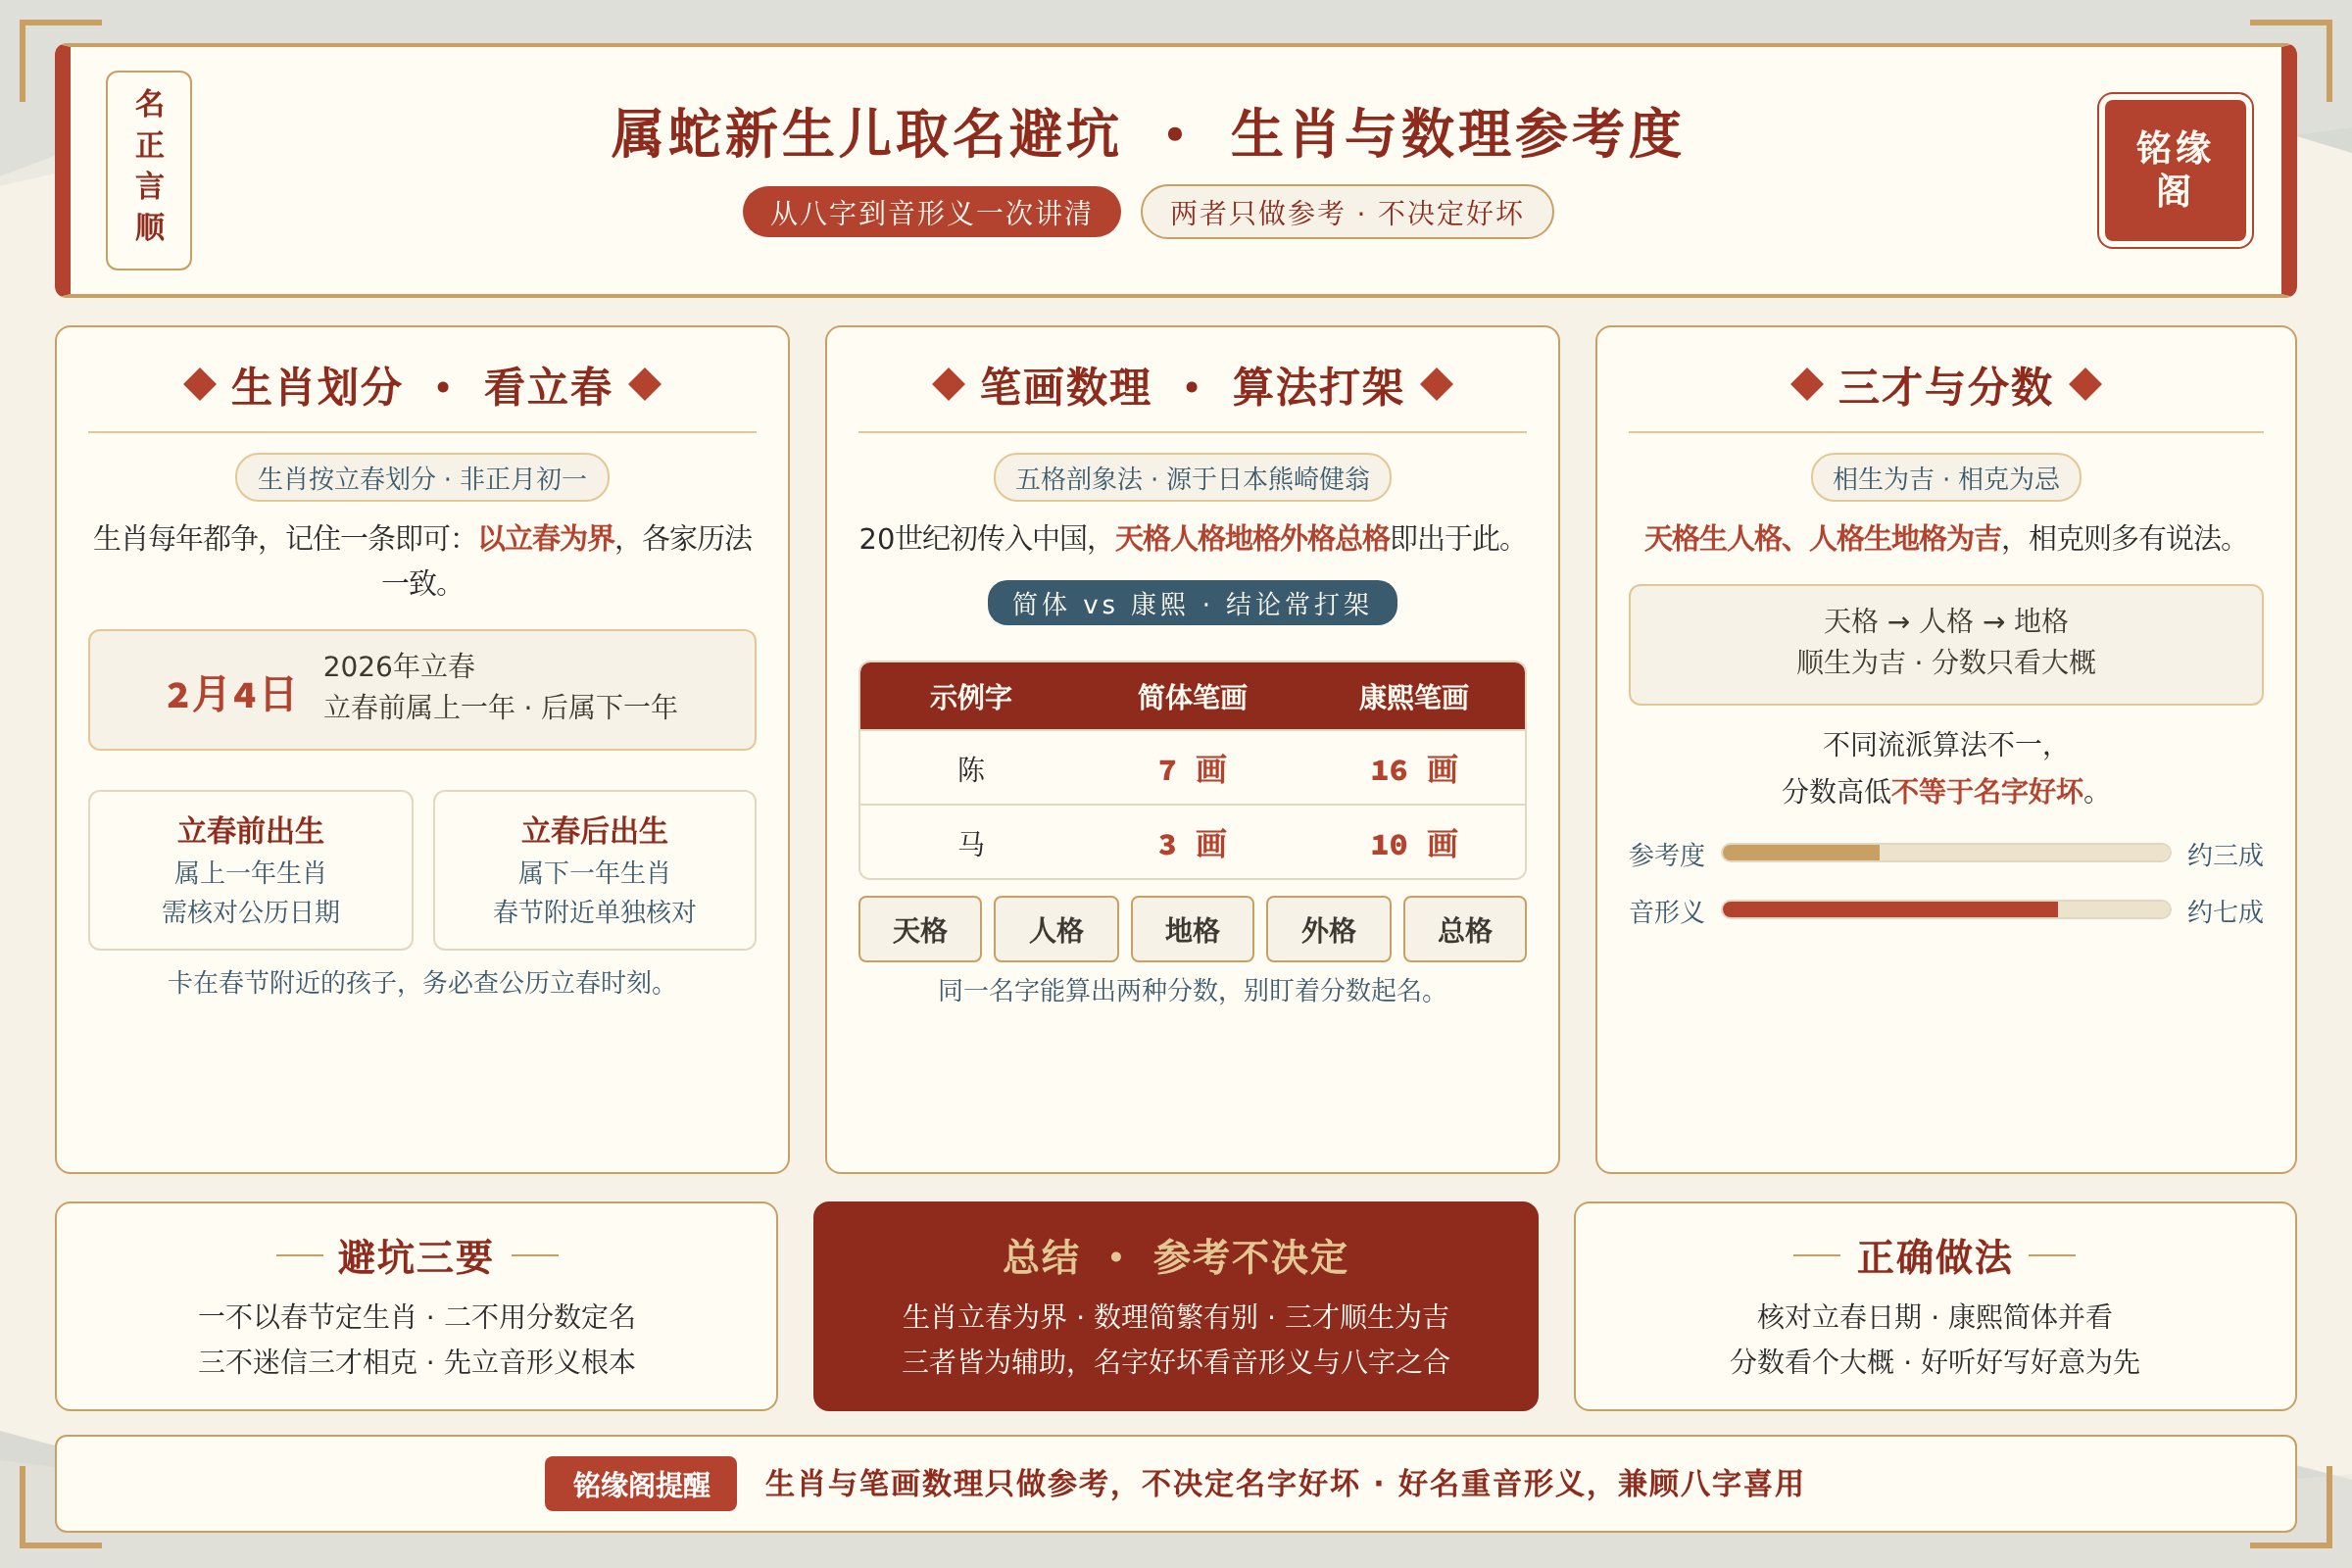
Task: Open the 外格 tab chip
Action: click(1328, 930)
